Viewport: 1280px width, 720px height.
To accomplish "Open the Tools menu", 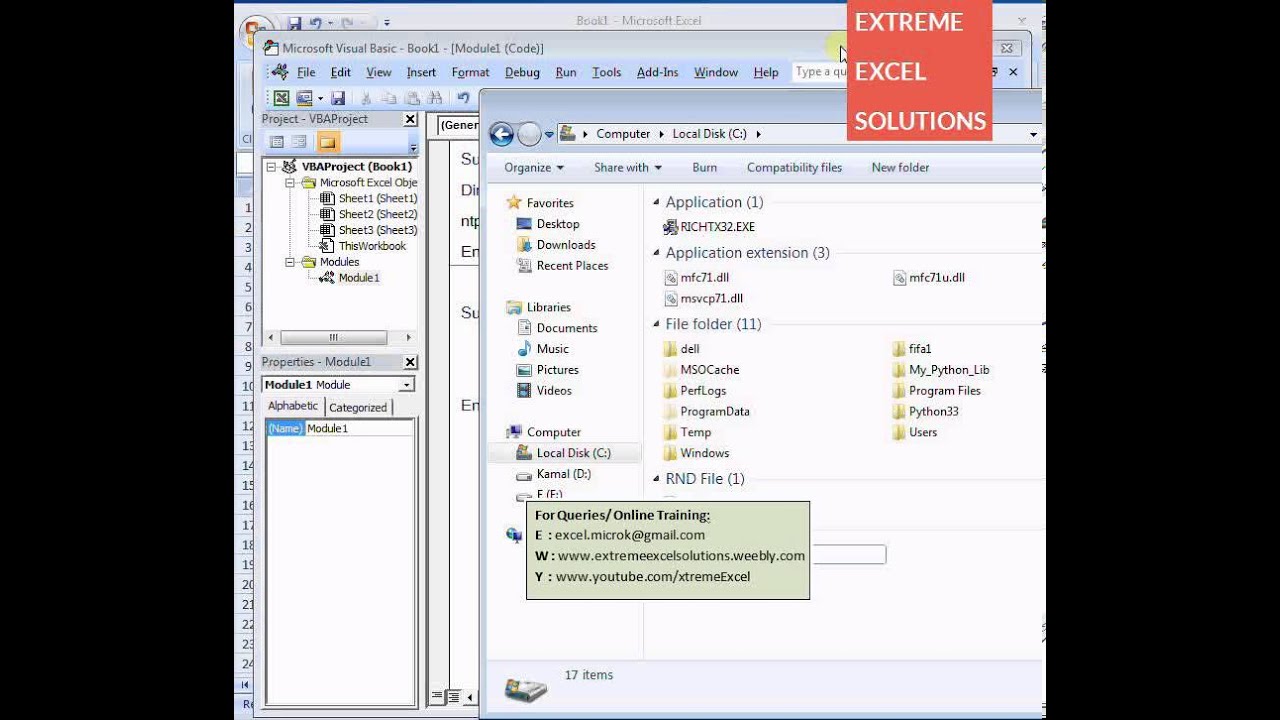I will (606, 72).
